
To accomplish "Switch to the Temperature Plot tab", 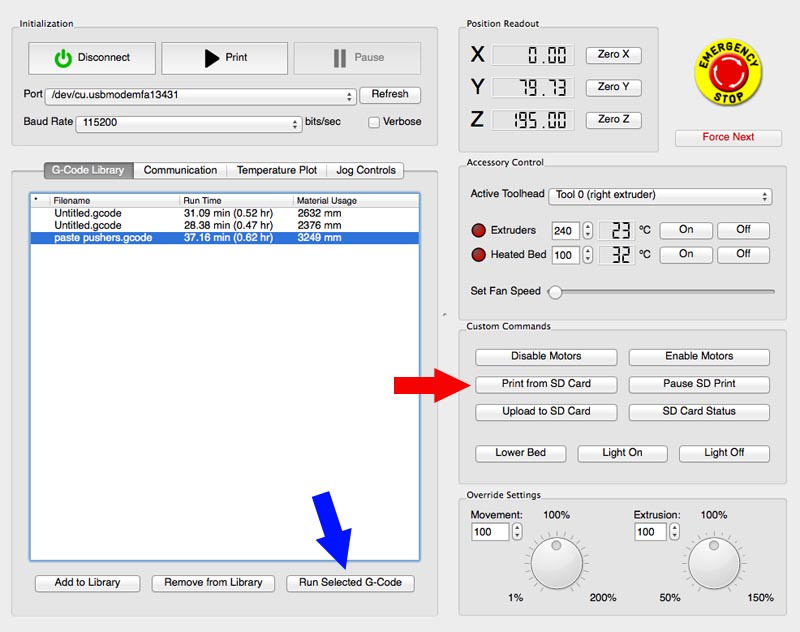I will point(276,170).
